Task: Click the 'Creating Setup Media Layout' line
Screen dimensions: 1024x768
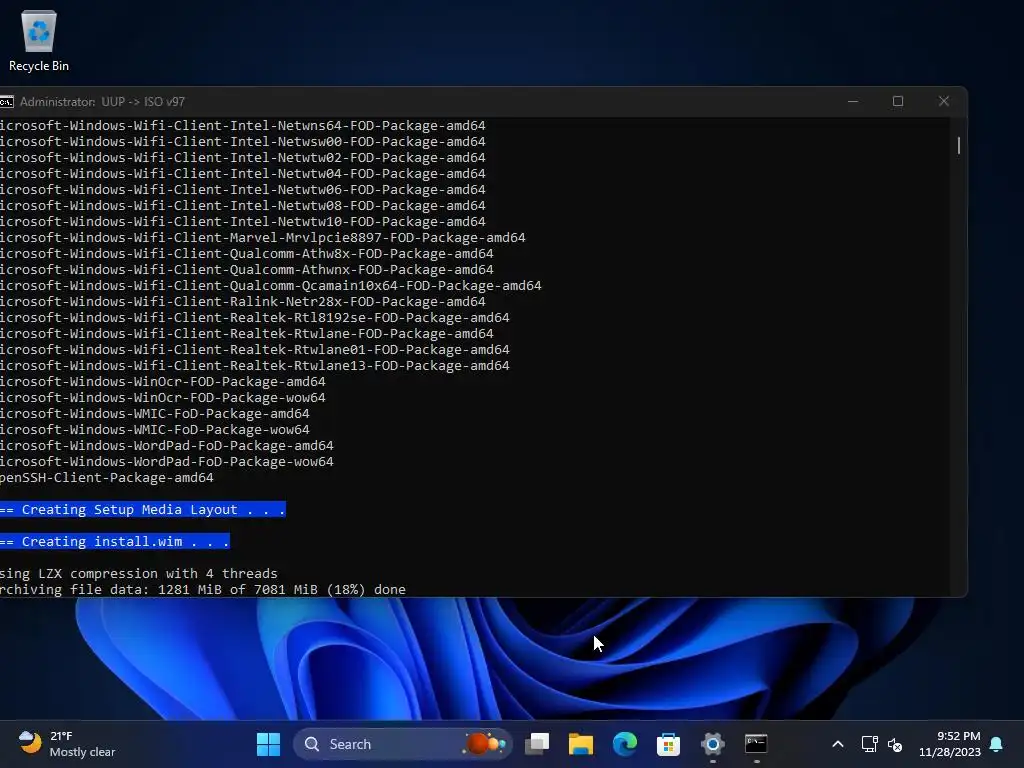Action: point(142,509)
